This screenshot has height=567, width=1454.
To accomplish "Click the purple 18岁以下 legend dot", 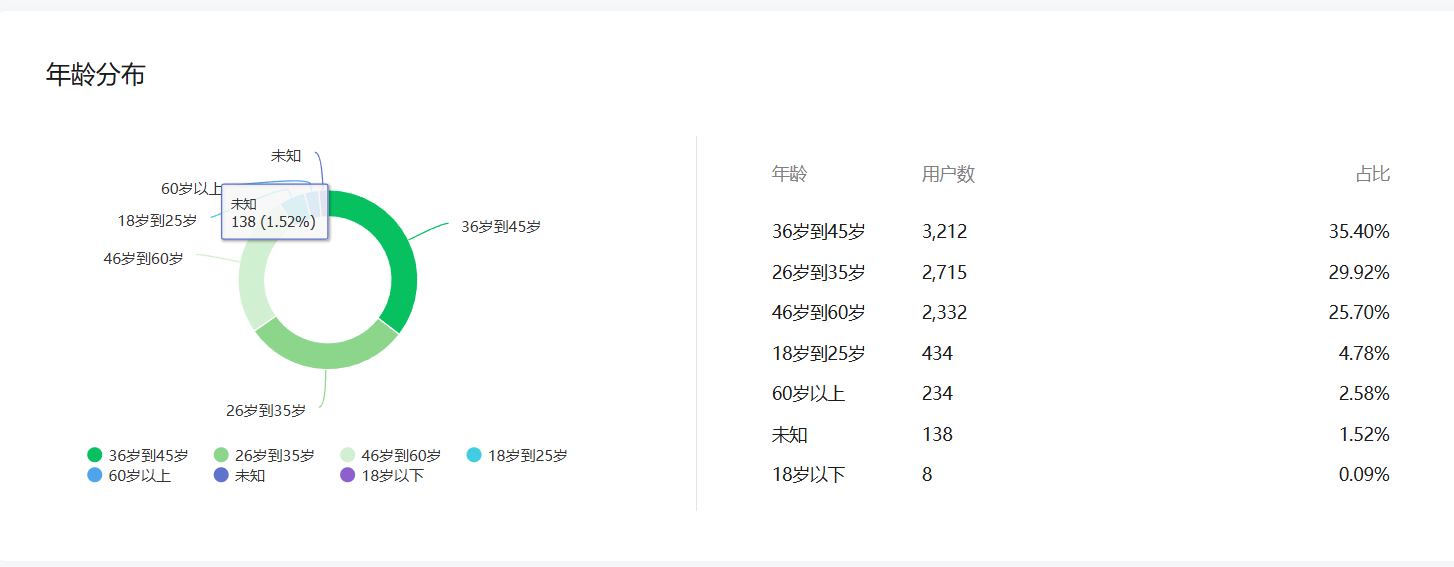I will [348, 475].
